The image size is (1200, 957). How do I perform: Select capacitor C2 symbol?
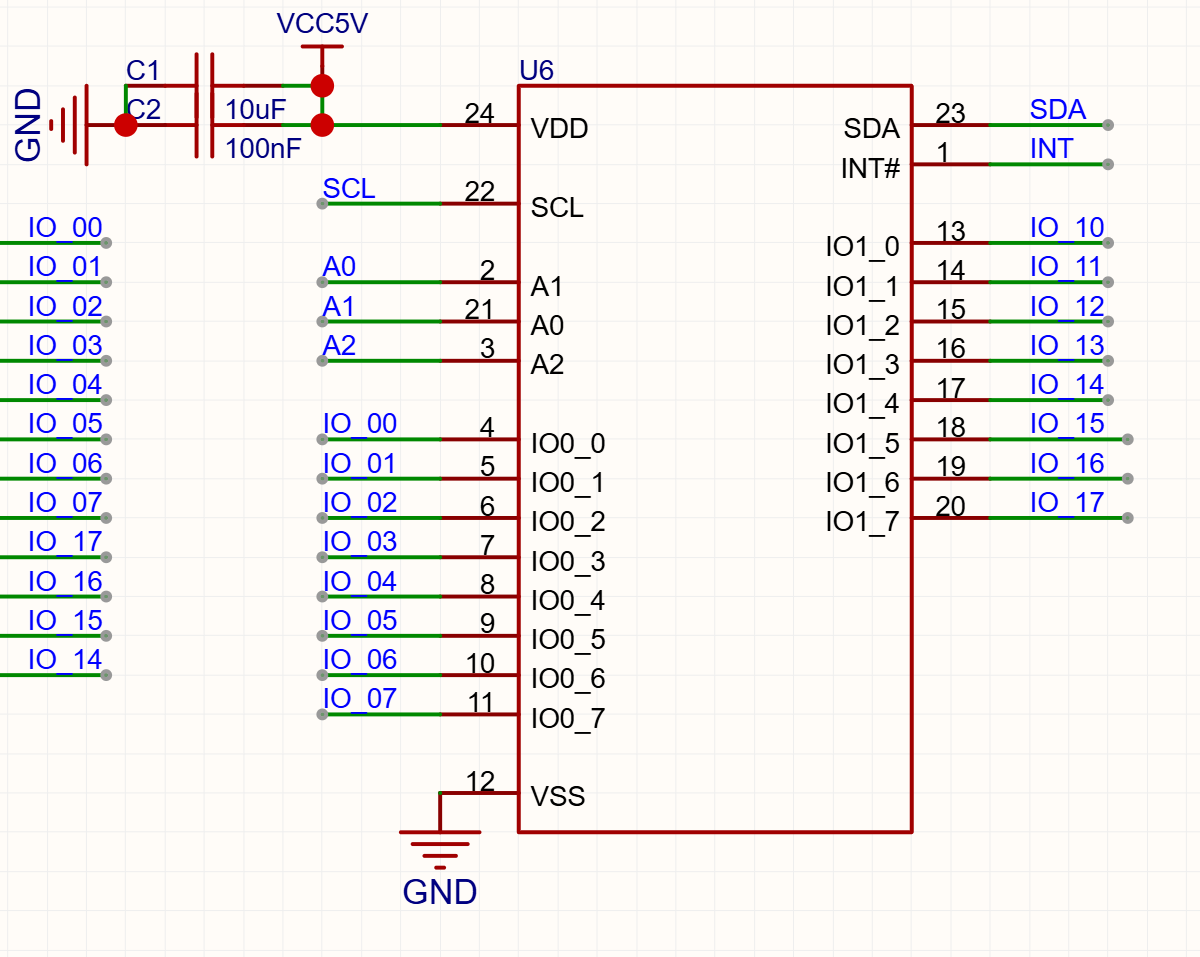(x=205, y=126)
